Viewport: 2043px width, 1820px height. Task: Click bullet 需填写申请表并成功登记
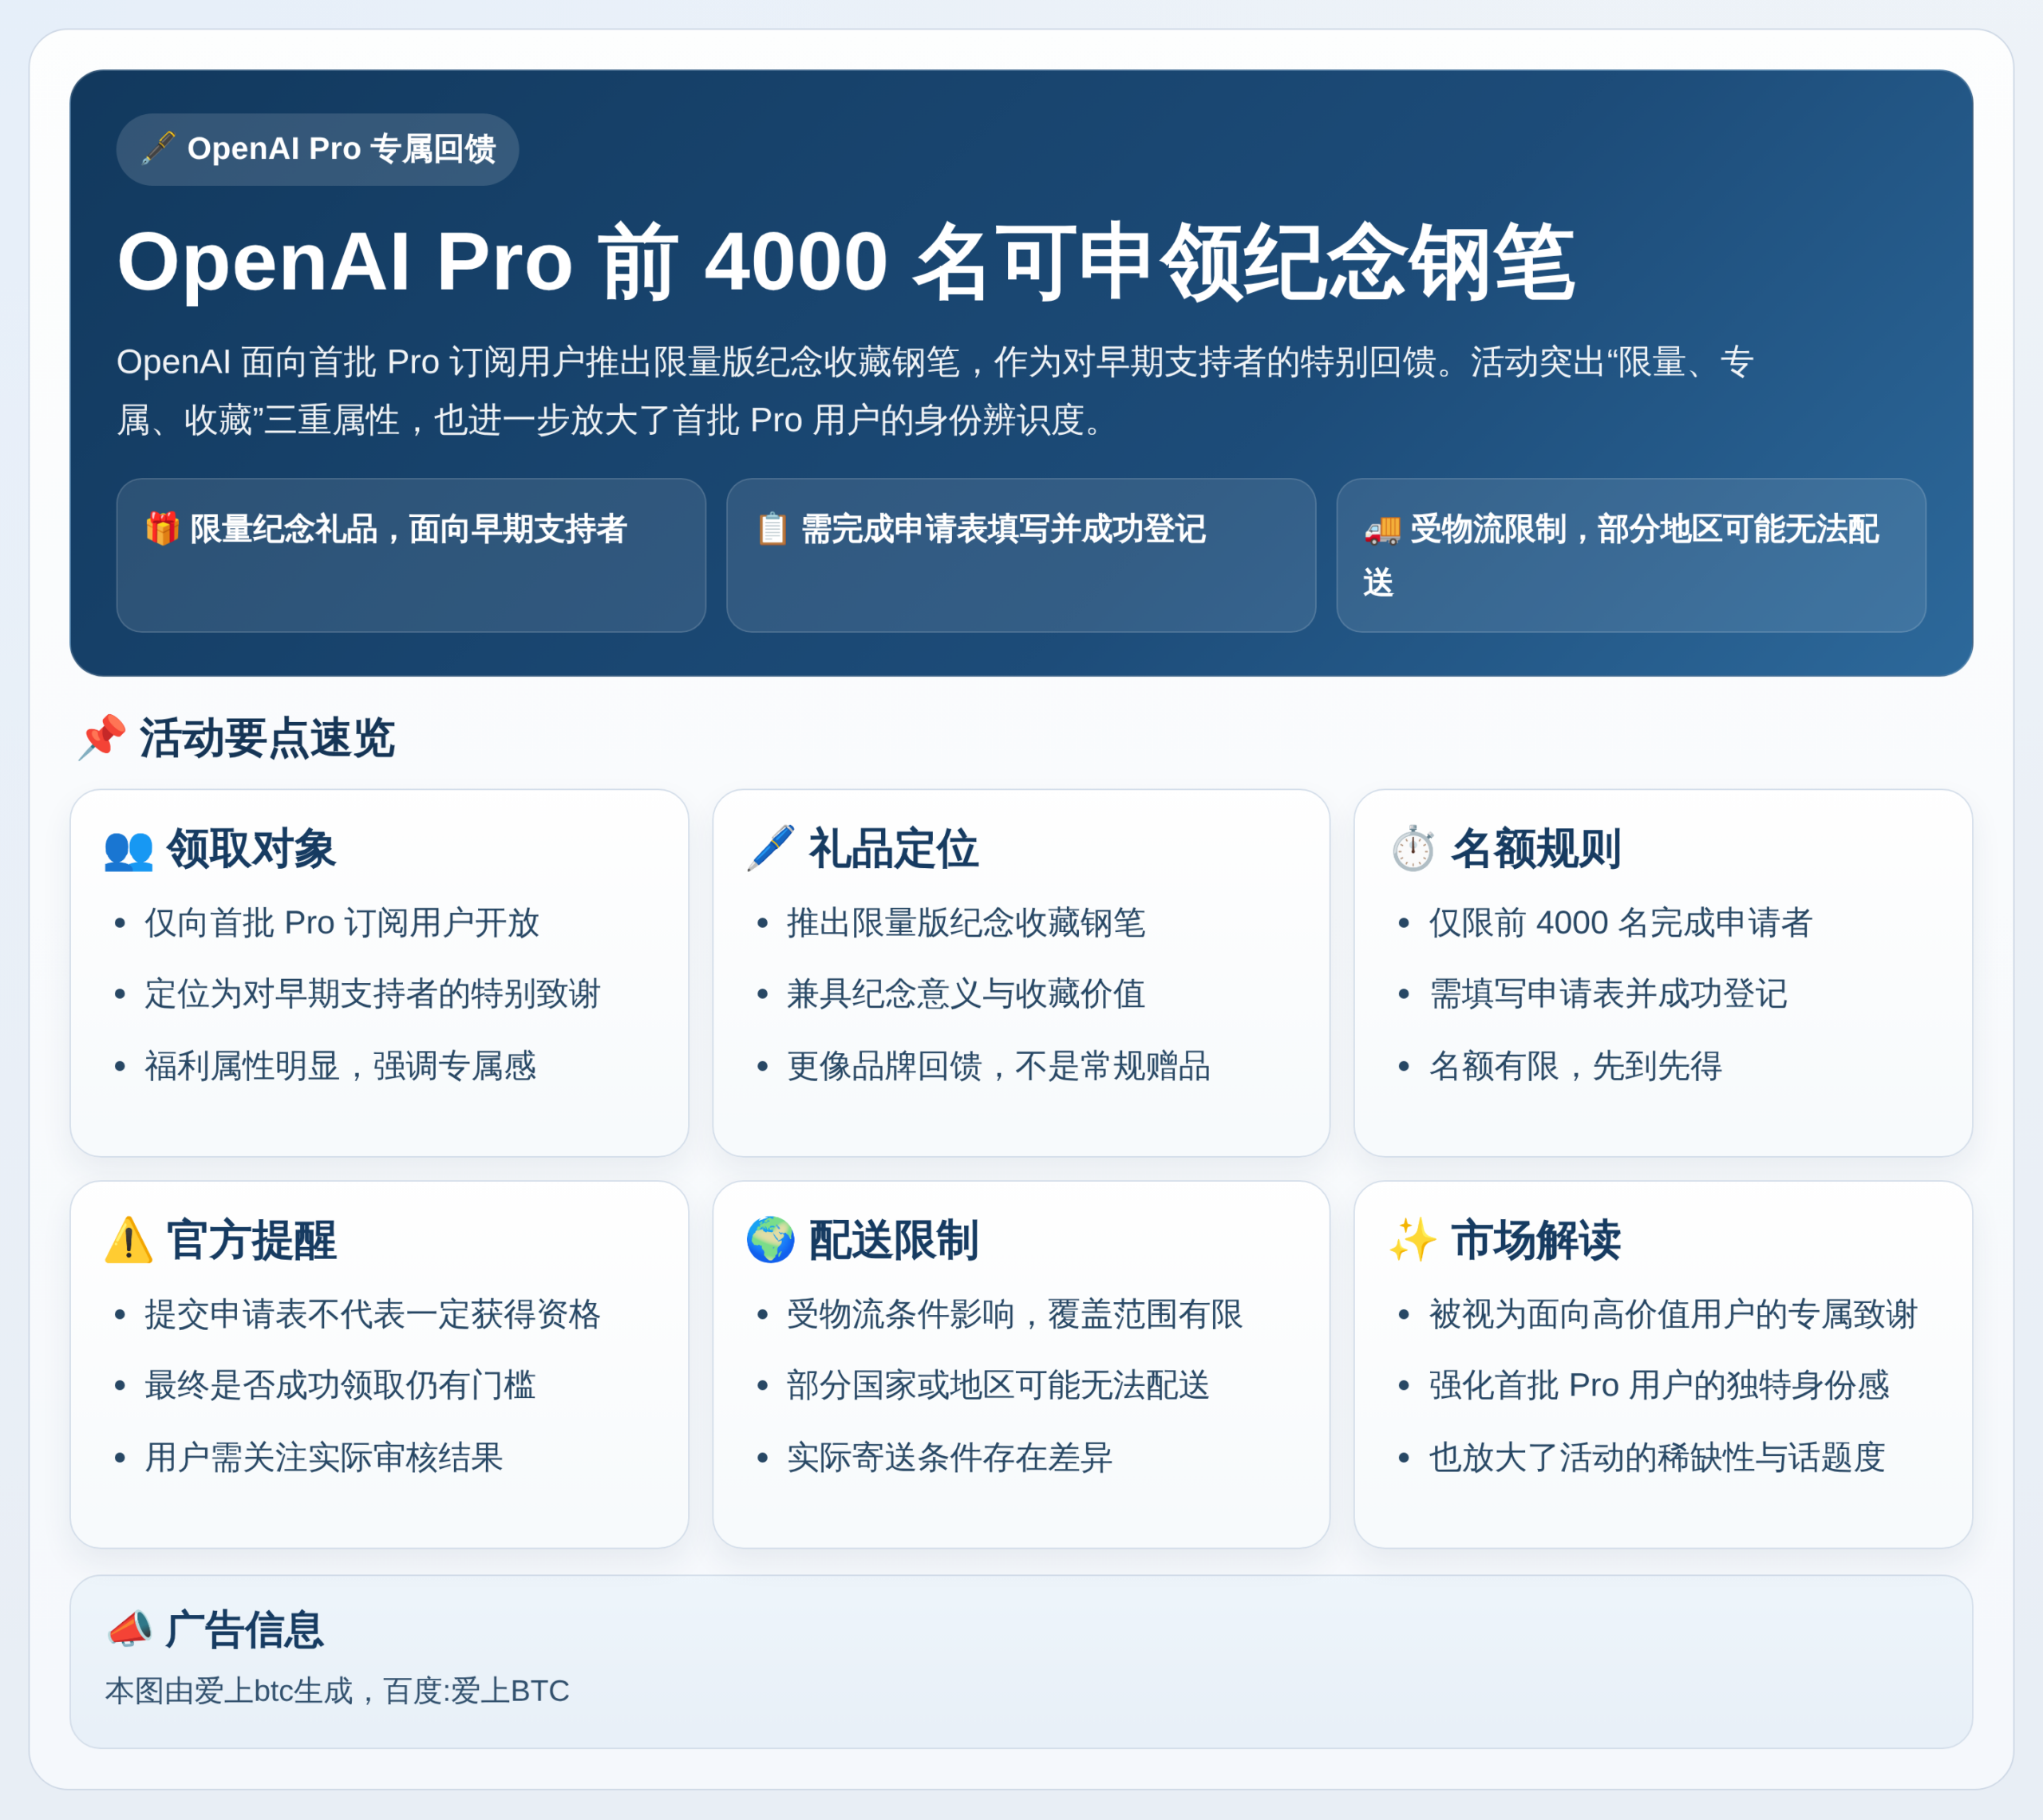(1608, 994)
